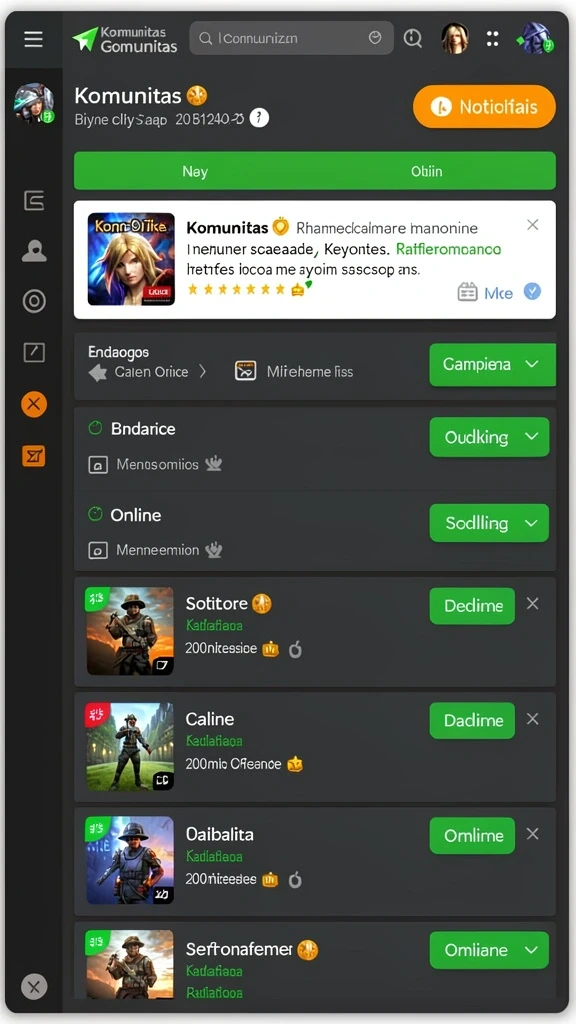The height and width of the screenshot is (1024, 576).
Task: Switch to the Oliin tab
Action: (426, 171)
